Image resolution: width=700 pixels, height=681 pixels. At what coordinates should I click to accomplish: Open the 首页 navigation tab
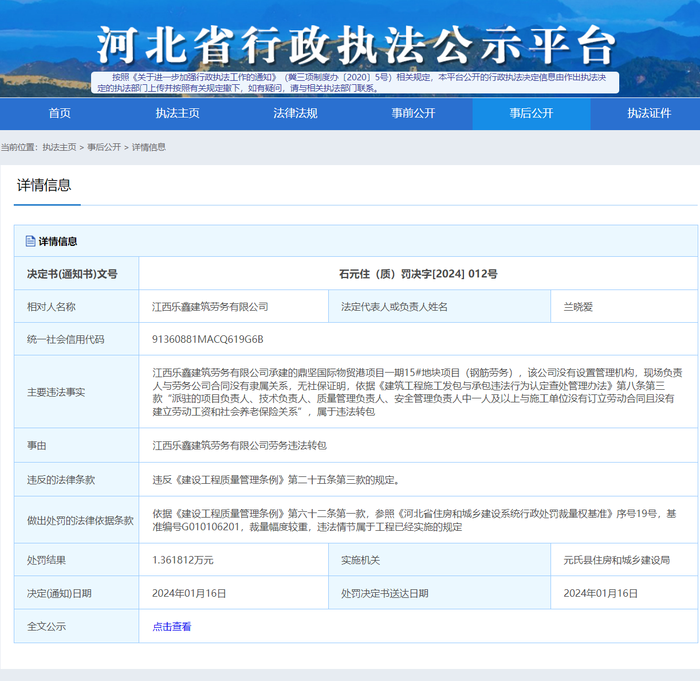click(x=59, y=113)
